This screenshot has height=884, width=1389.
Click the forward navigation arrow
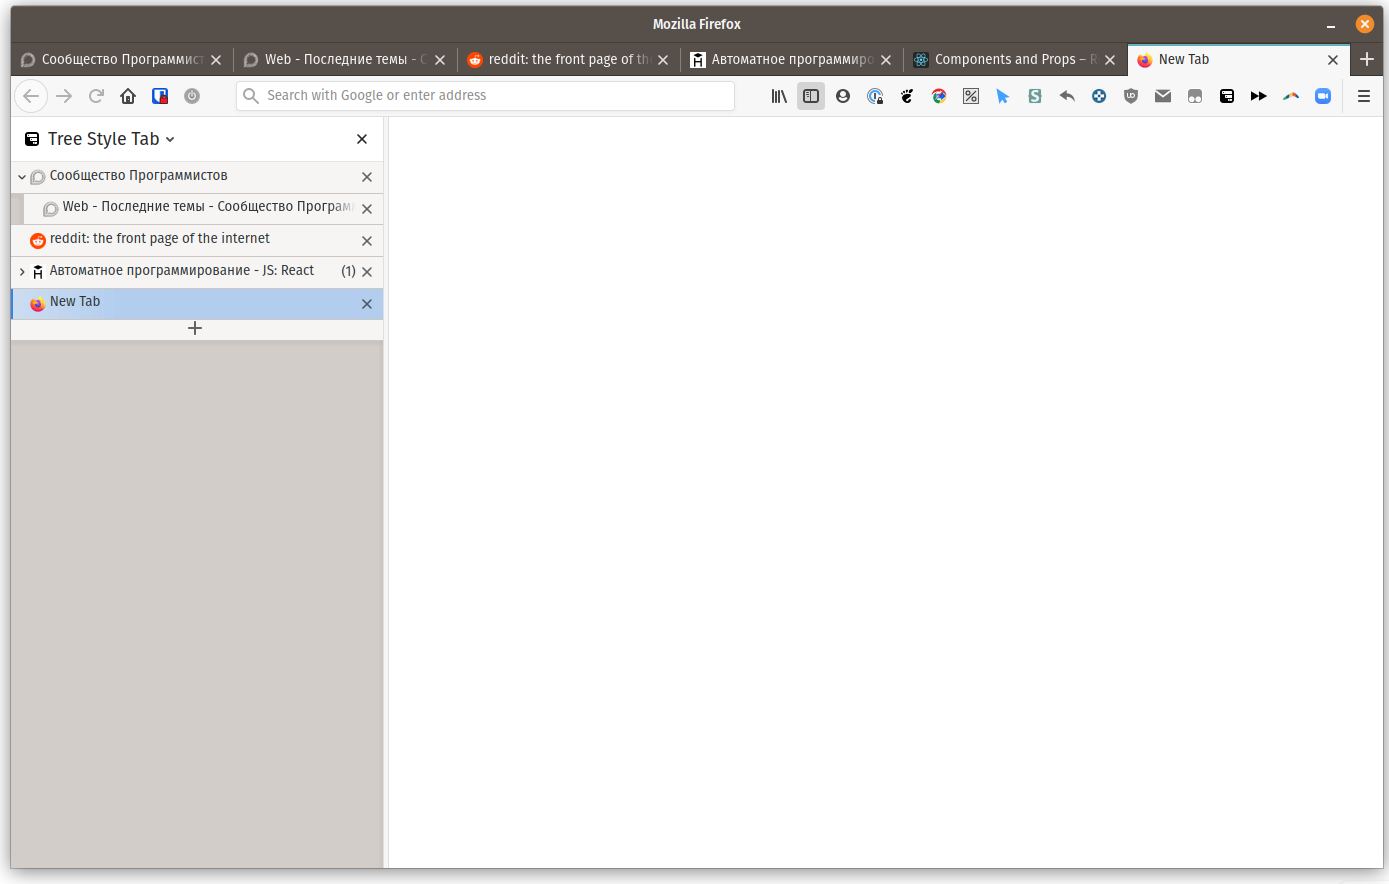[x=64, y=96]
